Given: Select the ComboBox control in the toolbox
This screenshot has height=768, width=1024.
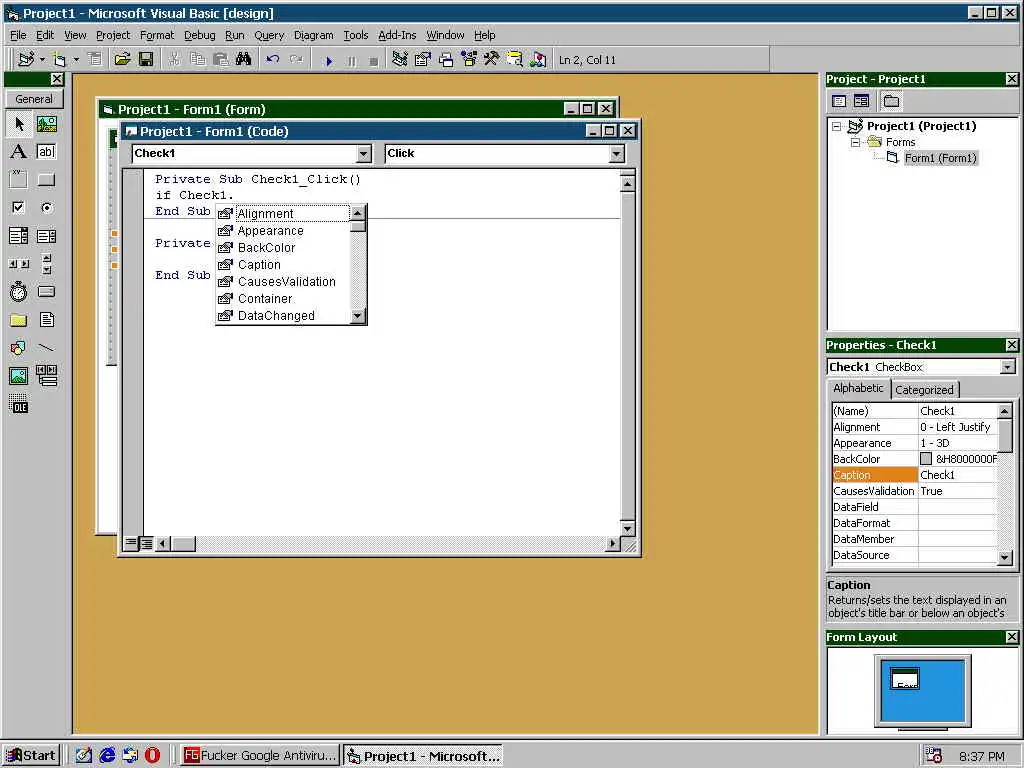Looking at the screenshot, I should point(19,236).
